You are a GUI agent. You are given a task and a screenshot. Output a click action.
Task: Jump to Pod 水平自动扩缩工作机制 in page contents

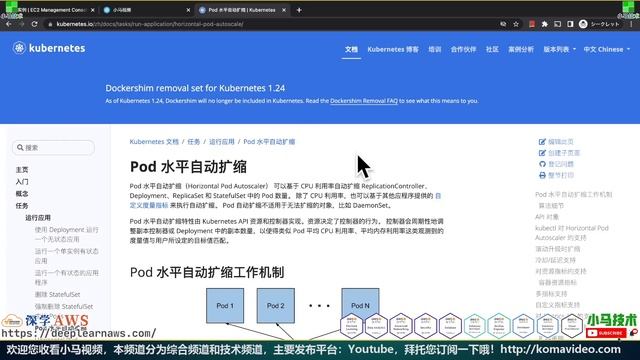[573, 195]
